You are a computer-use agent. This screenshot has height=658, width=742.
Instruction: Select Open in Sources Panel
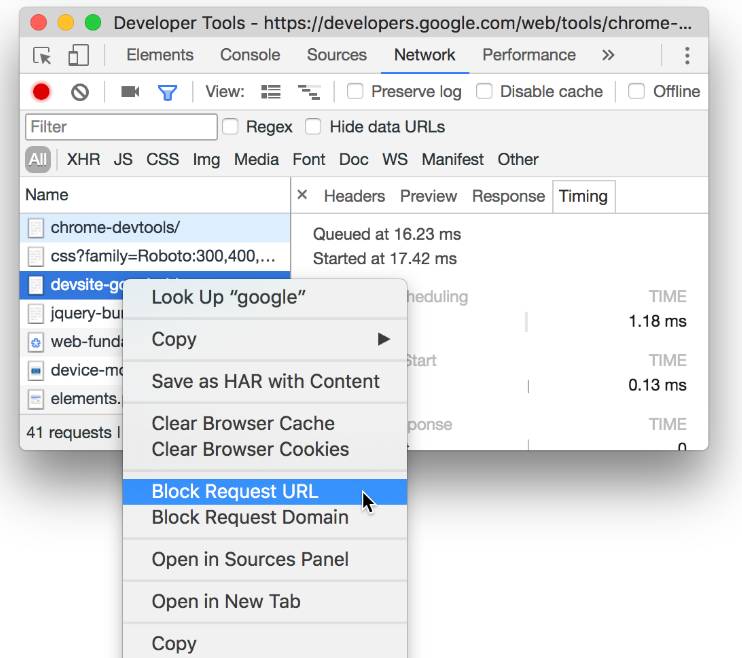coord(250,560)
